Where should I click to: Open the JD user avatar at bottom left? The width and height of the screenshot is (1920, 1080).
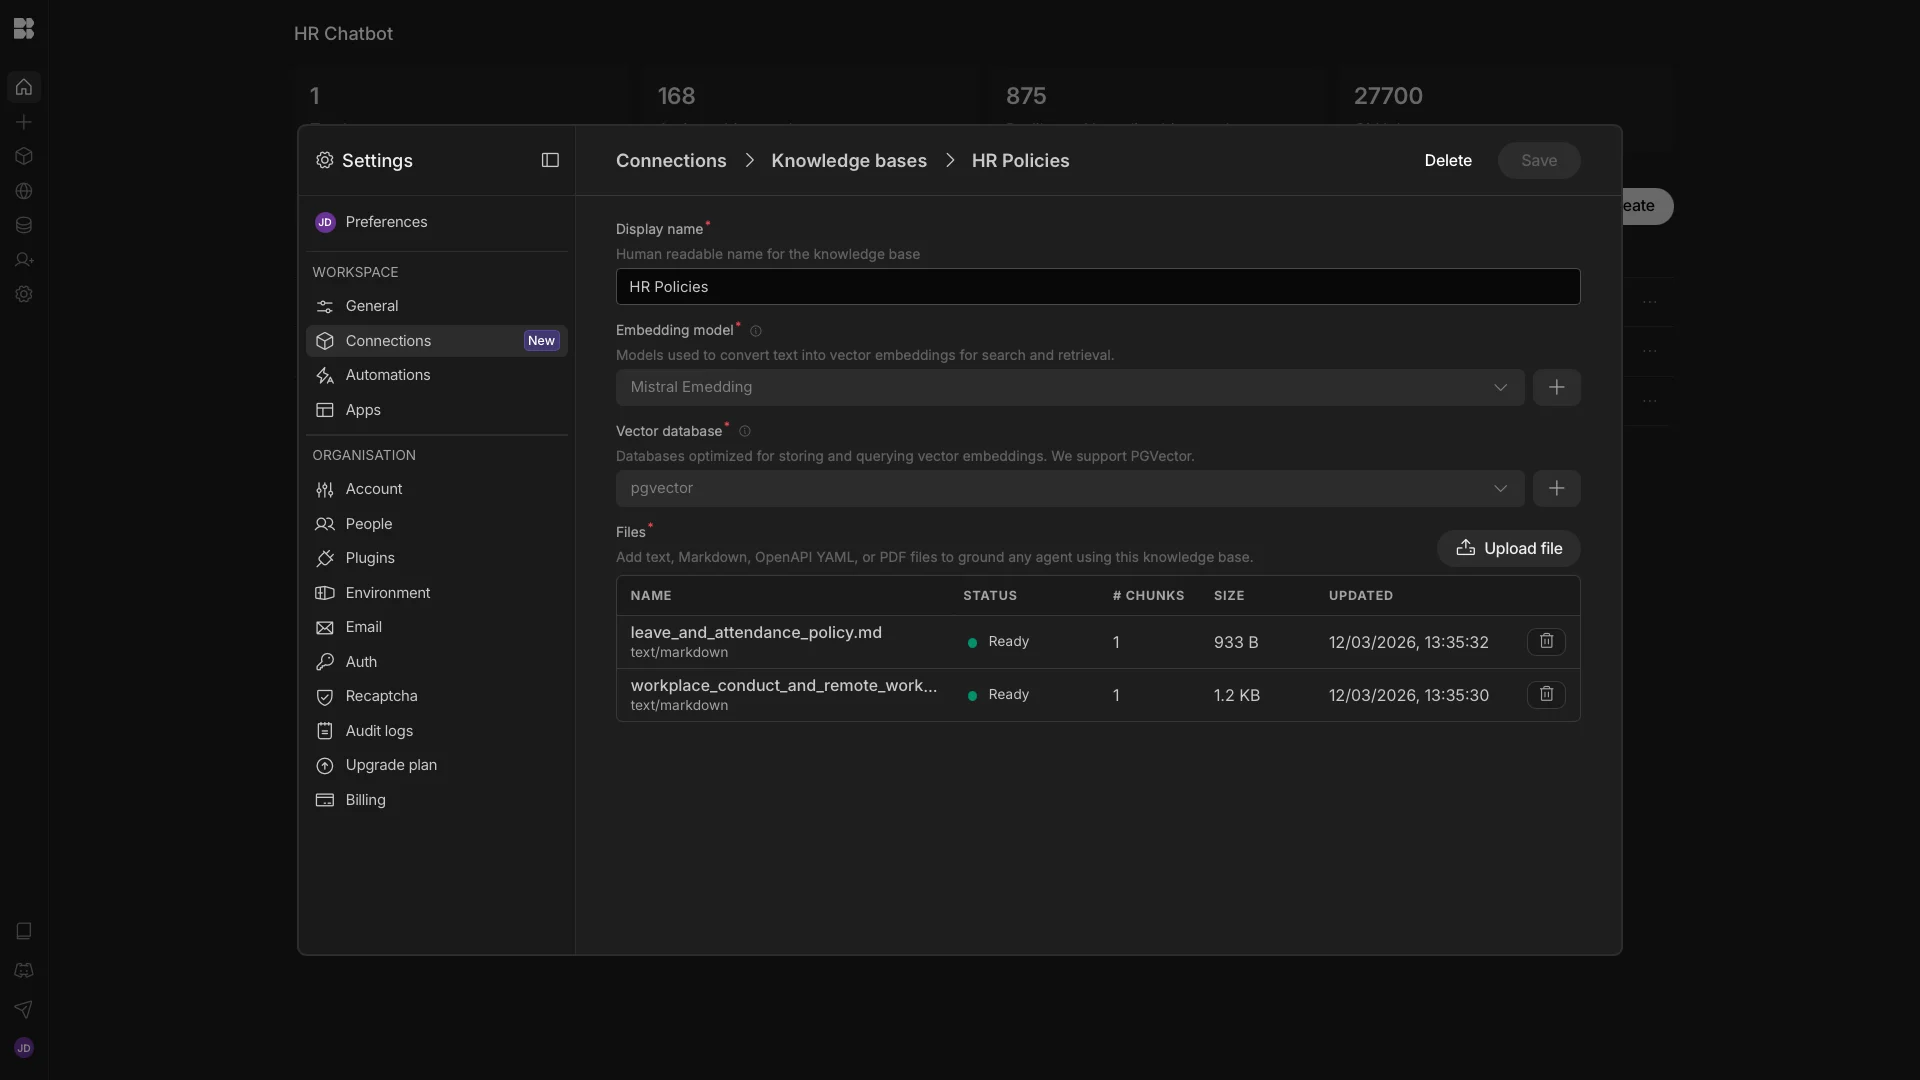(x=24, y=1048)
